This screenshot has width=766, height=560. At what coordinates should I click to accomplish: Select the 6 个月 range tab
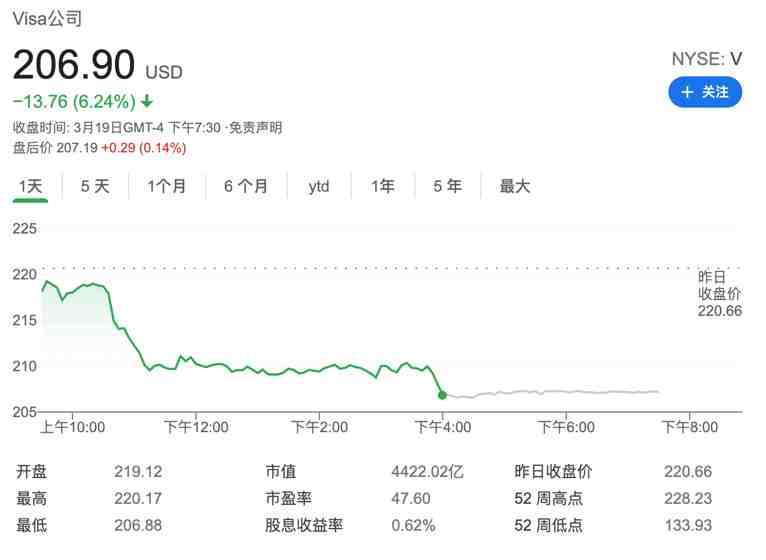tap(246, 186)
